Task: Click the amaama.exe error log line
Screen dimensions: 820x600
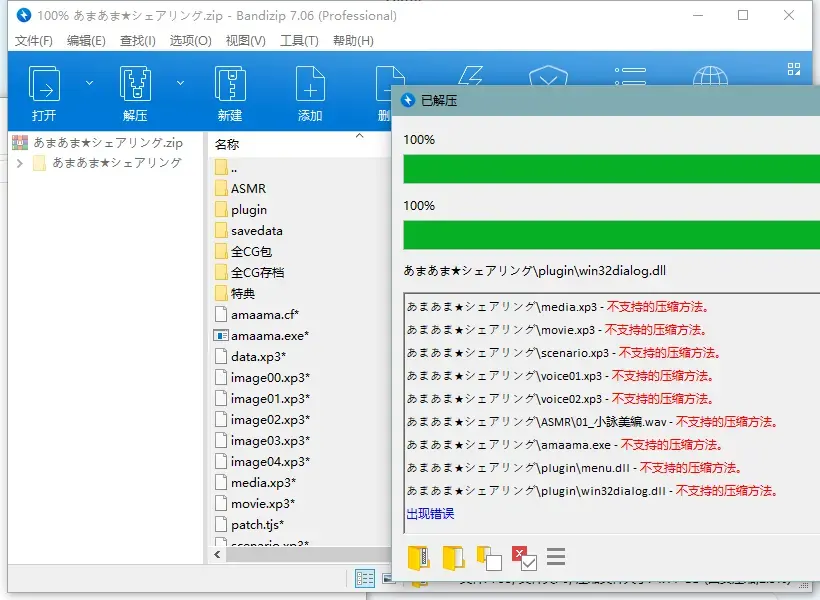Action: 565,445
